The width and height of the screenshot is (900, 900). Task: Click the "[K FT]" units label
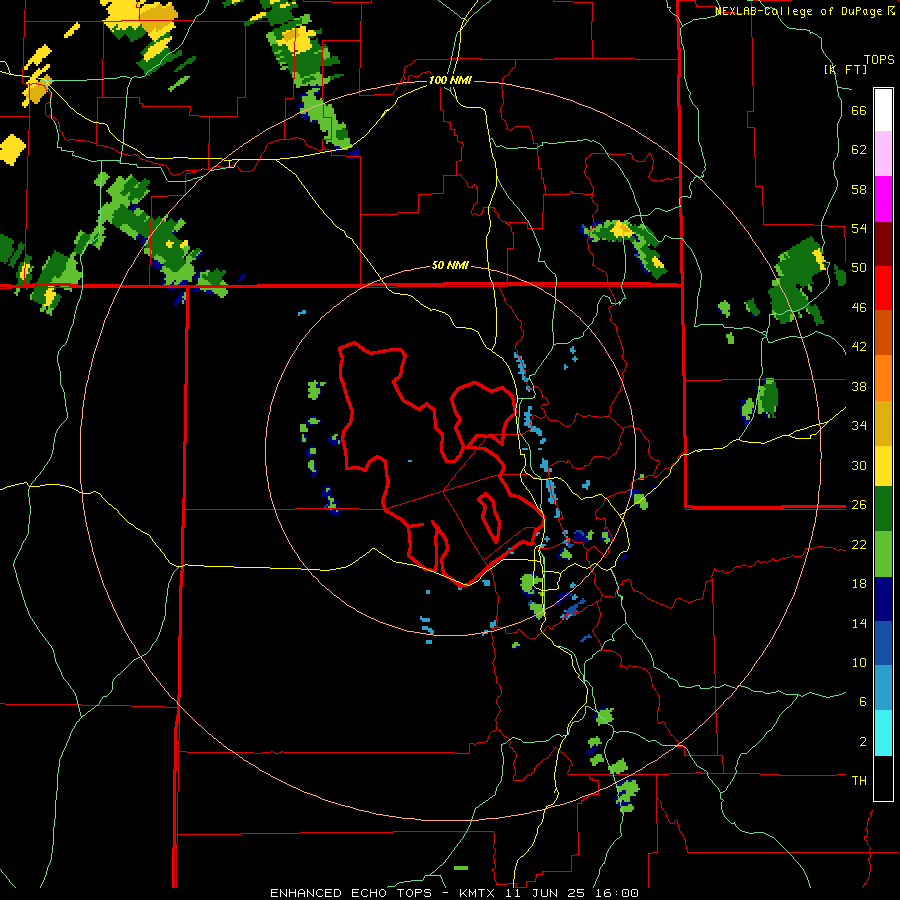pyautogui.click(x=845, y=69)
